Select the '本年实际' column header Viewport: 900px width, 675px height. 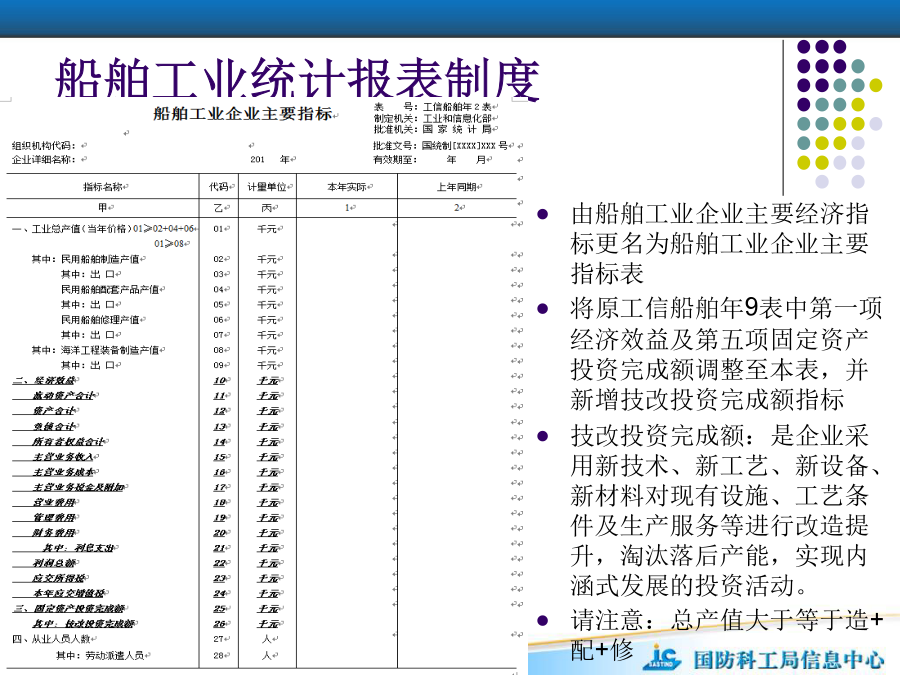tap(347, 187)
